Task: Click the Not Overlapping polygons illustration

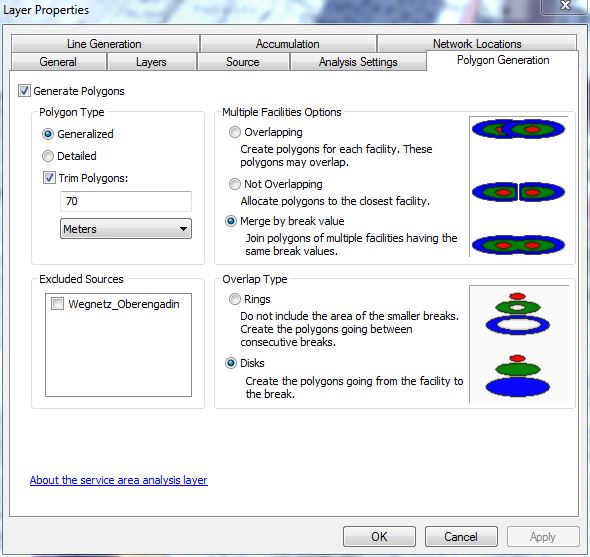Action: pyautogui.click(x=518, y=192)
